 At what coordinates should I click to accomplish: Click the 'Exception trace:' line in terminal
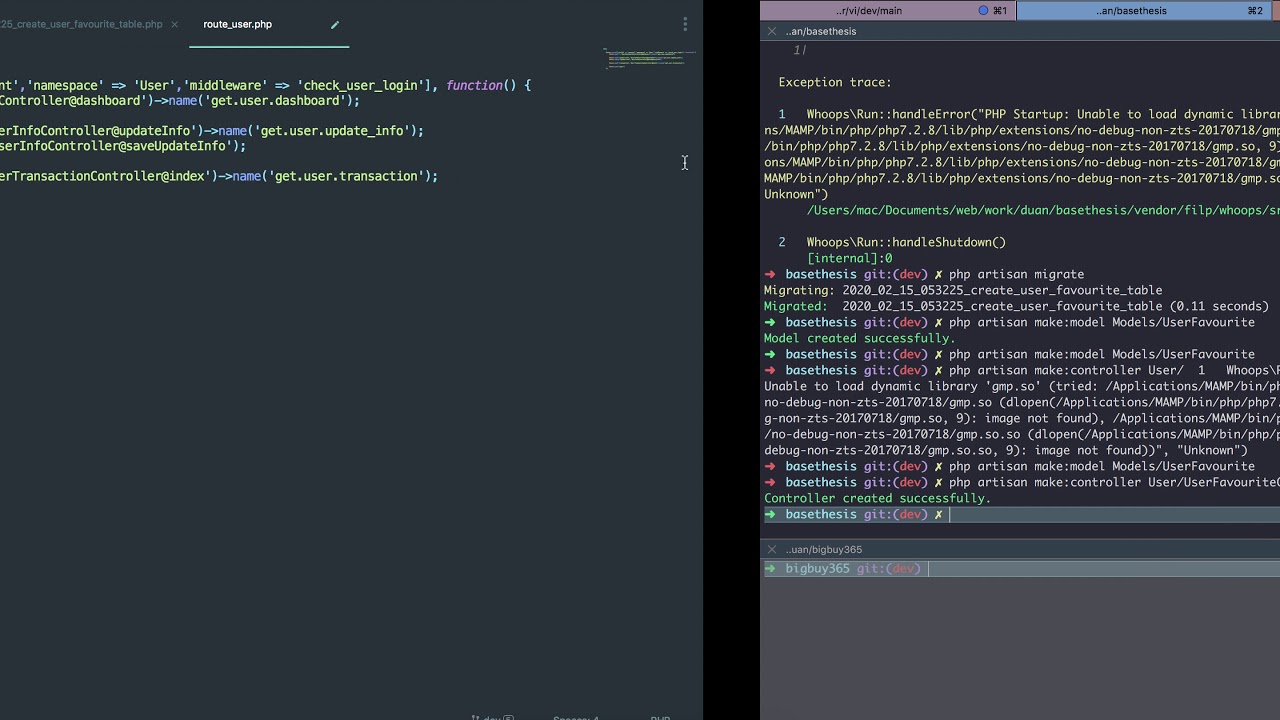[x=835, y=82]
